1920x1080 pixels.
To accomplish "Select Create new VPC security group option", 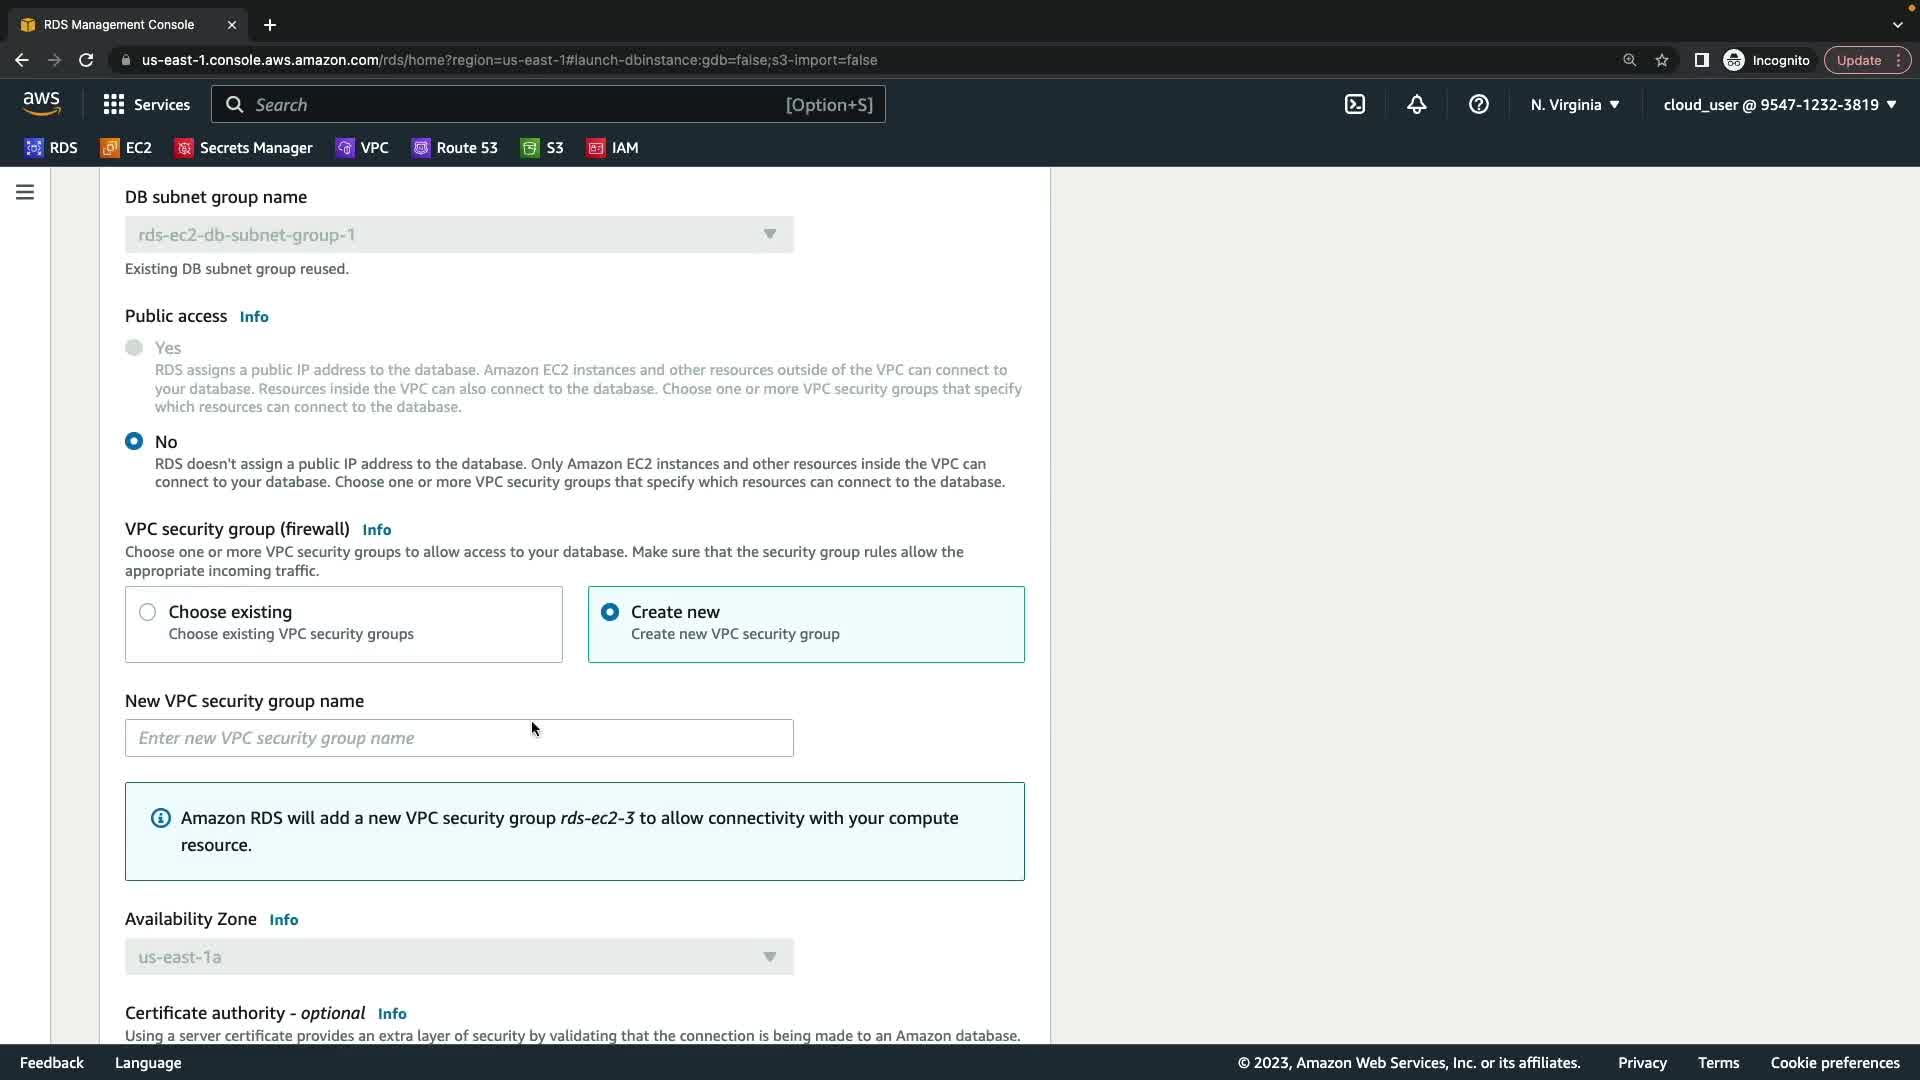I will (610, 612).
